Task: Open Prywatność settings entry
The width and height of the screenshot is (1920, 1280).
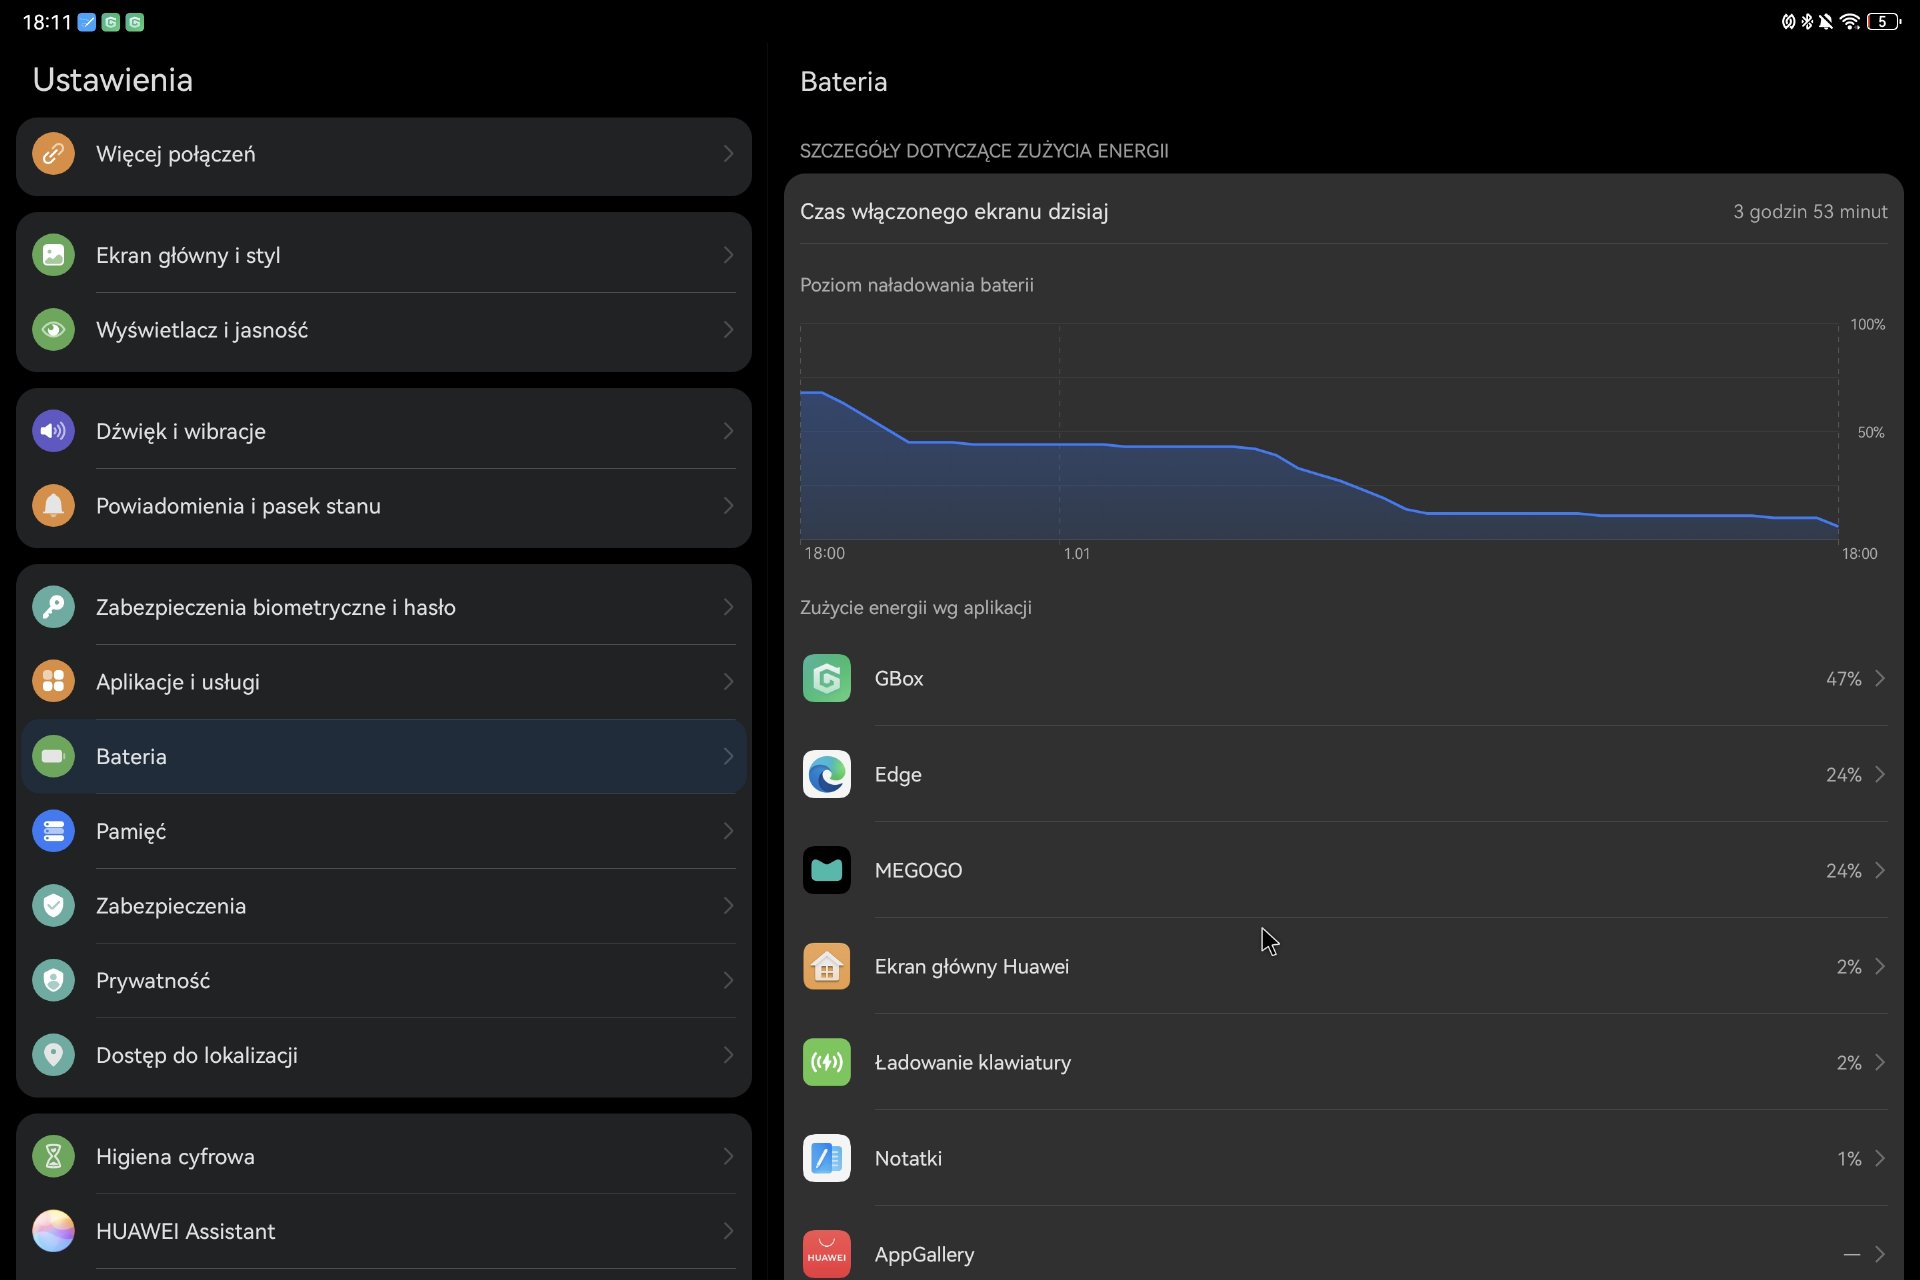Action: coord(384,981)
